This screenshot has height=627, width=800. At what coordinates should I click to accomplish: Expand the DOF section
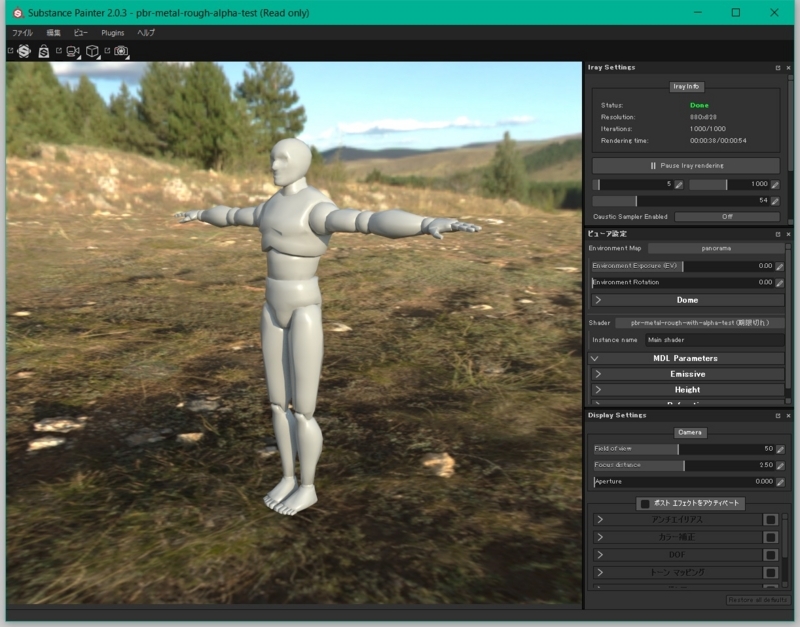tap(678, 555)
